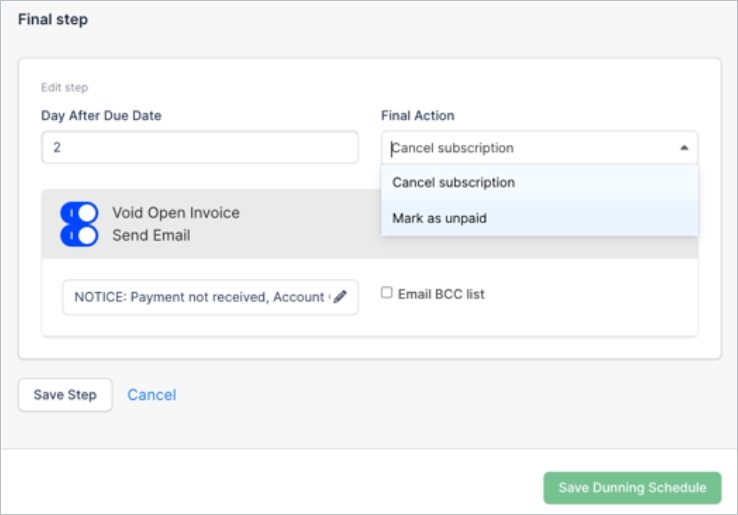
Task: Focus the Day After Due Date field
Action: coord(200,147)
